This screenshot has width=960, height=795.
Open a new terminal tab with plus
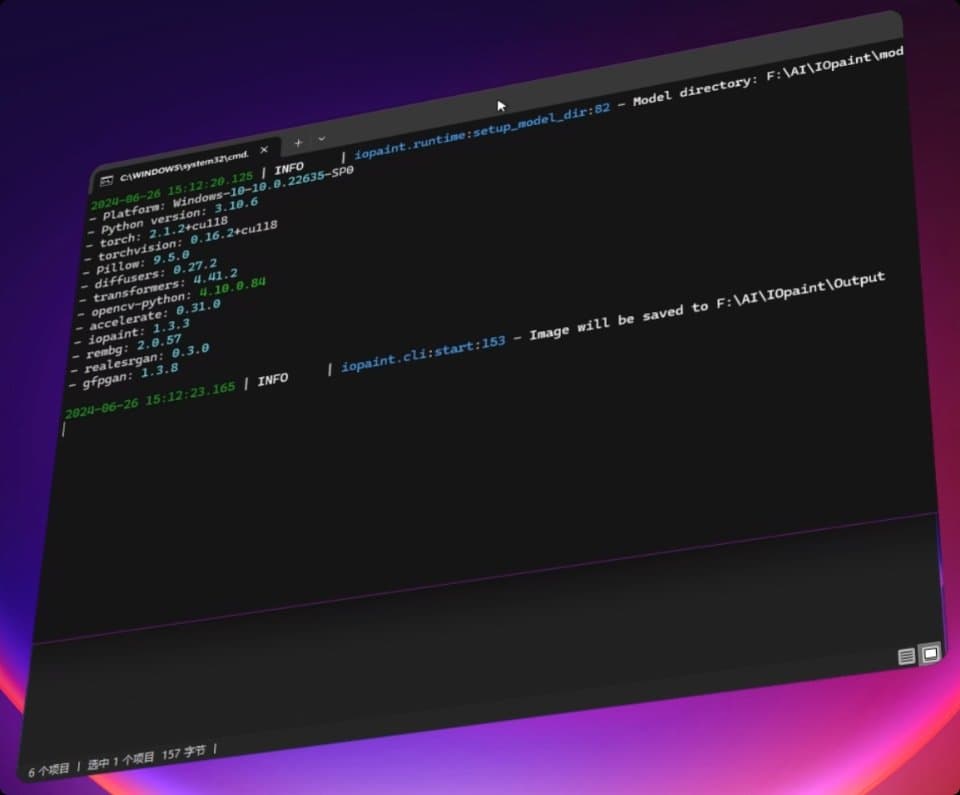[298, 143]
